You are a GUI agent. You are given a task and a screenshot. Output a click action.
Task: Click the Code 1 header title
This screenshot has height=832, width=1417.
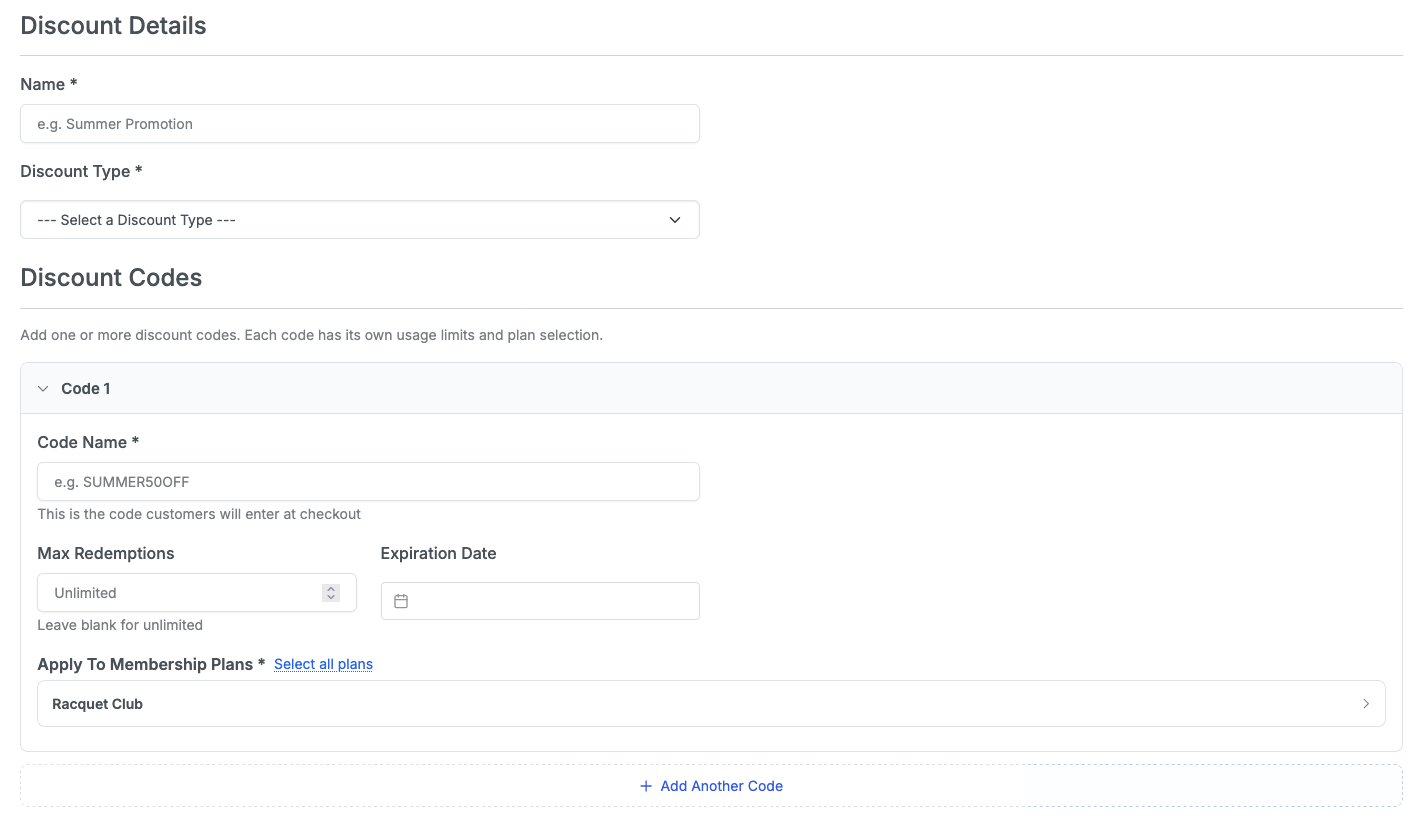[x=86, y=389]
